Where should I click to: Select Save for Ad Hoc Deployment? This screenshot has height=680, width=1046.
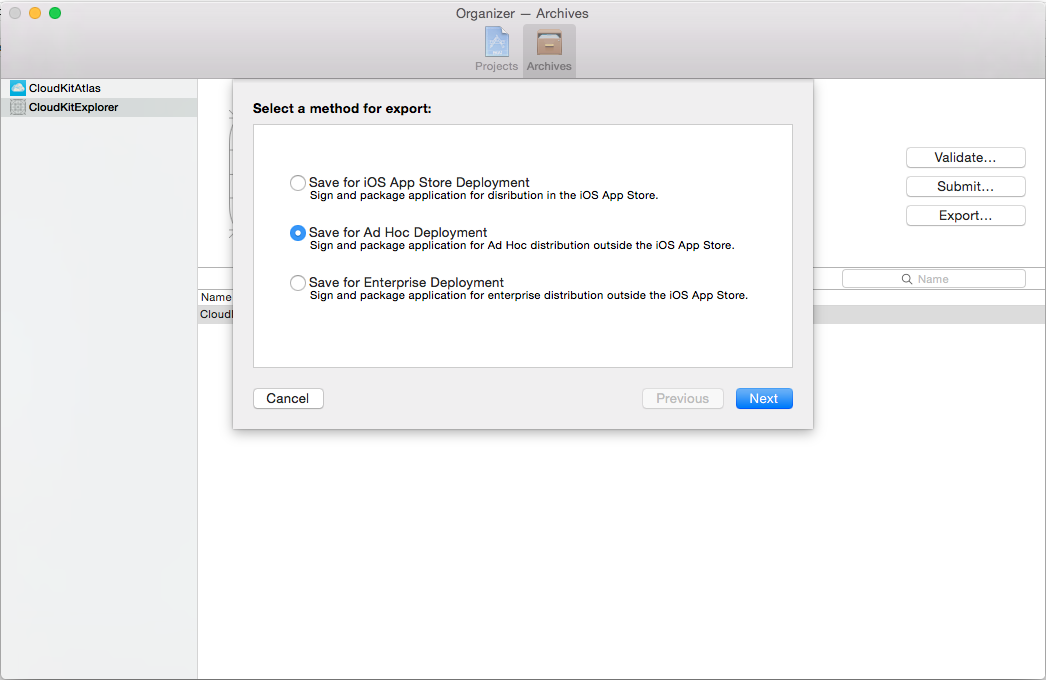click(297, 232)
